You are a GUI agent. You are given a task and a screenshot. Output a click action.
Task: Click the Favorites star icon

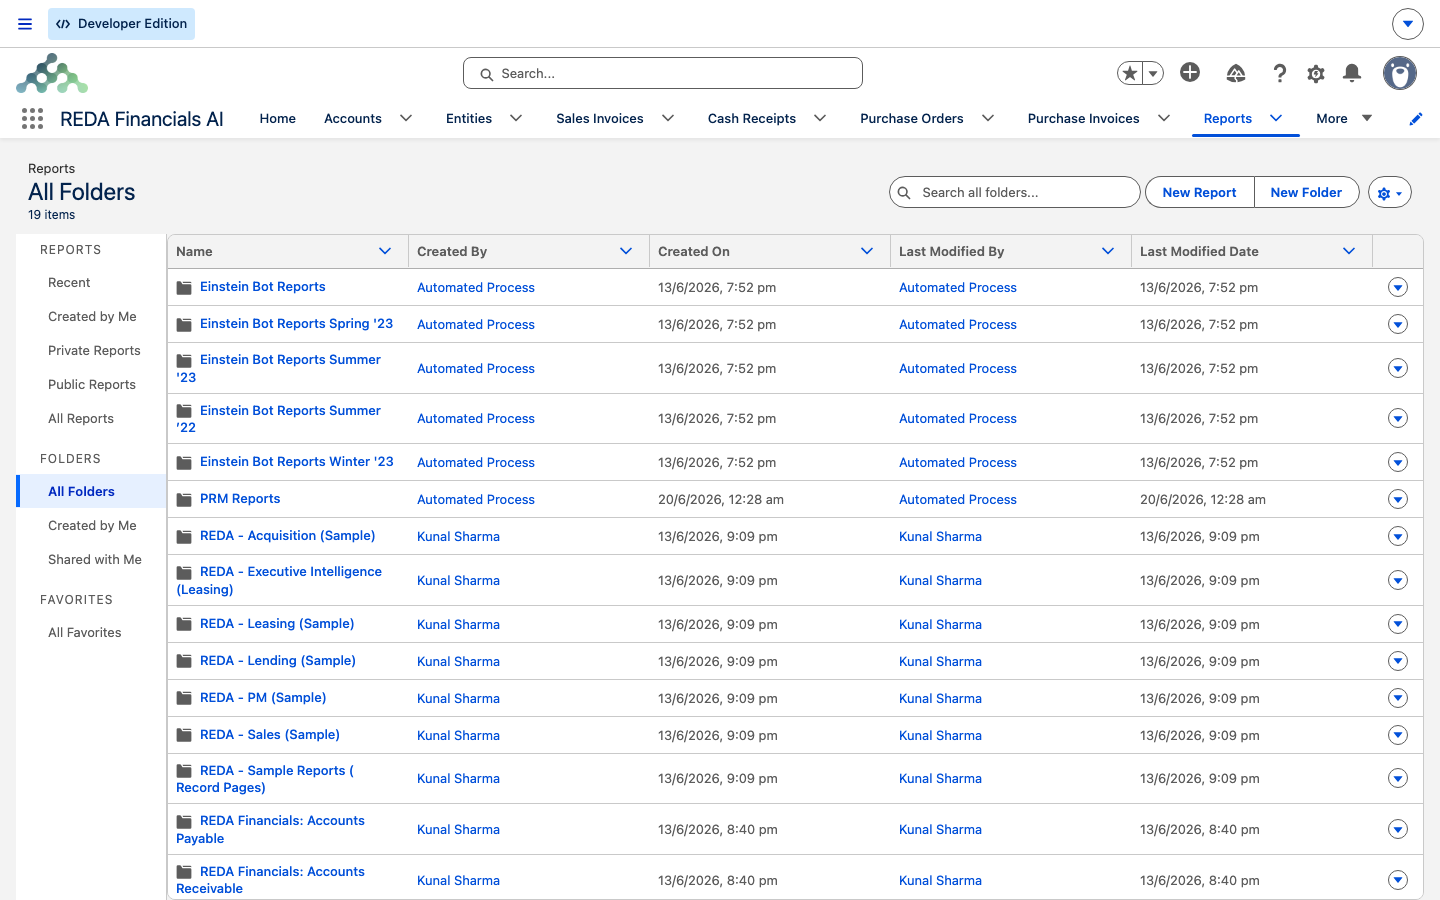(x=1130, y=73)
